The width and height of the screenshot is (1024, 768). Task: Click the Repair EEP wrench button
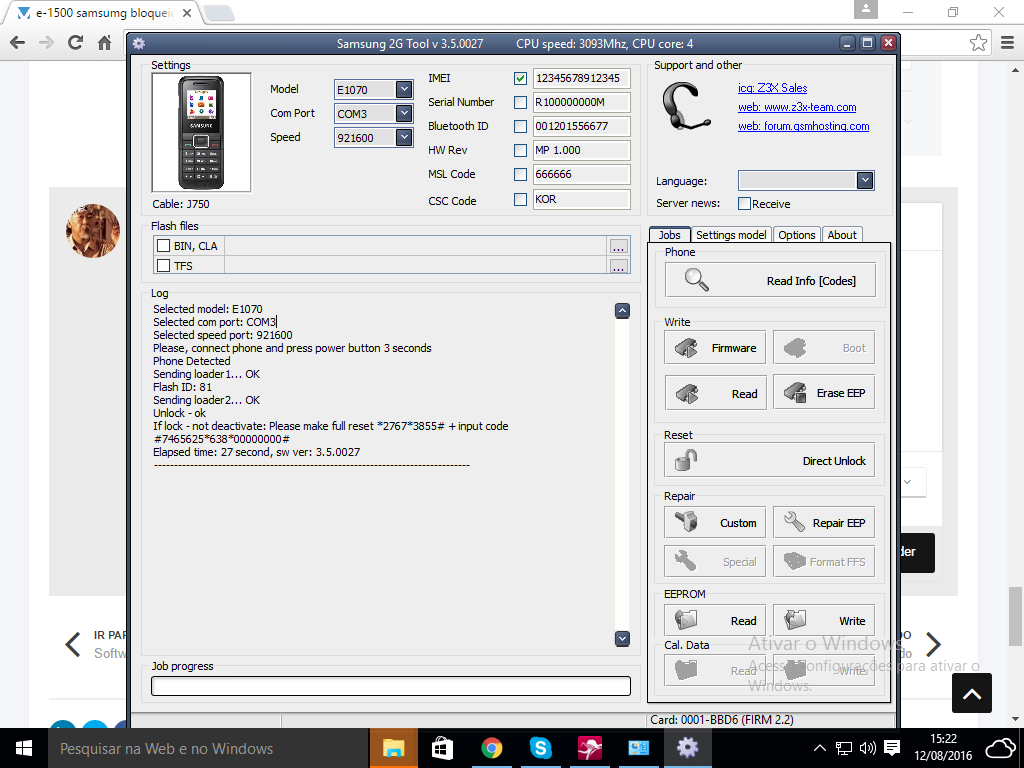(824, 522)
